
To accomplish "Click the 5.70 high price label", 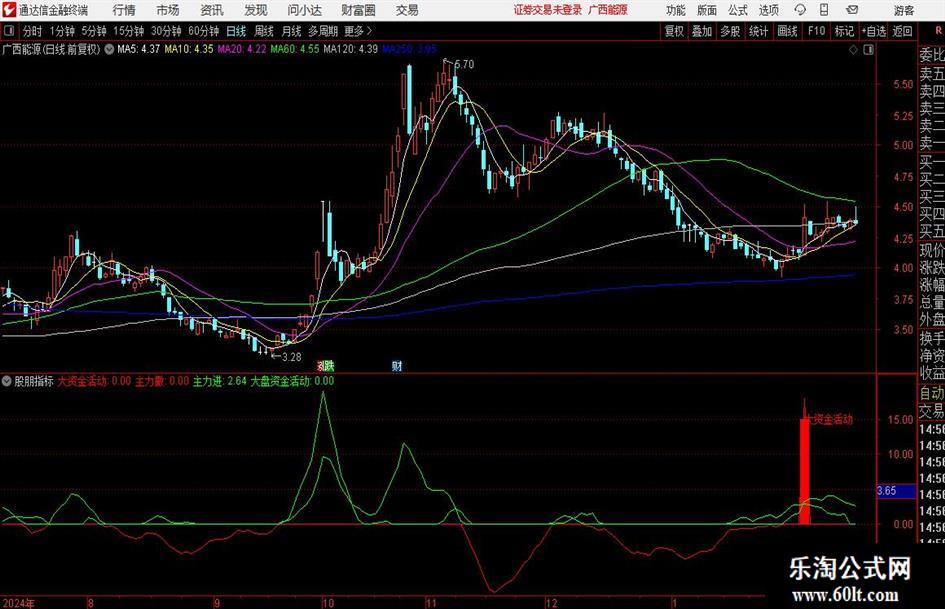I will pyautogui.click(x=464, y=64).
